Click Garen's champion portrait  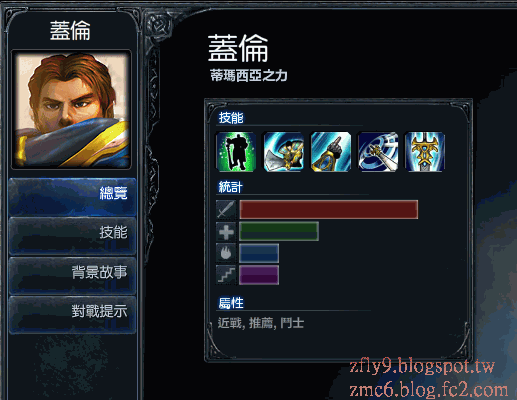coord(71,109)
